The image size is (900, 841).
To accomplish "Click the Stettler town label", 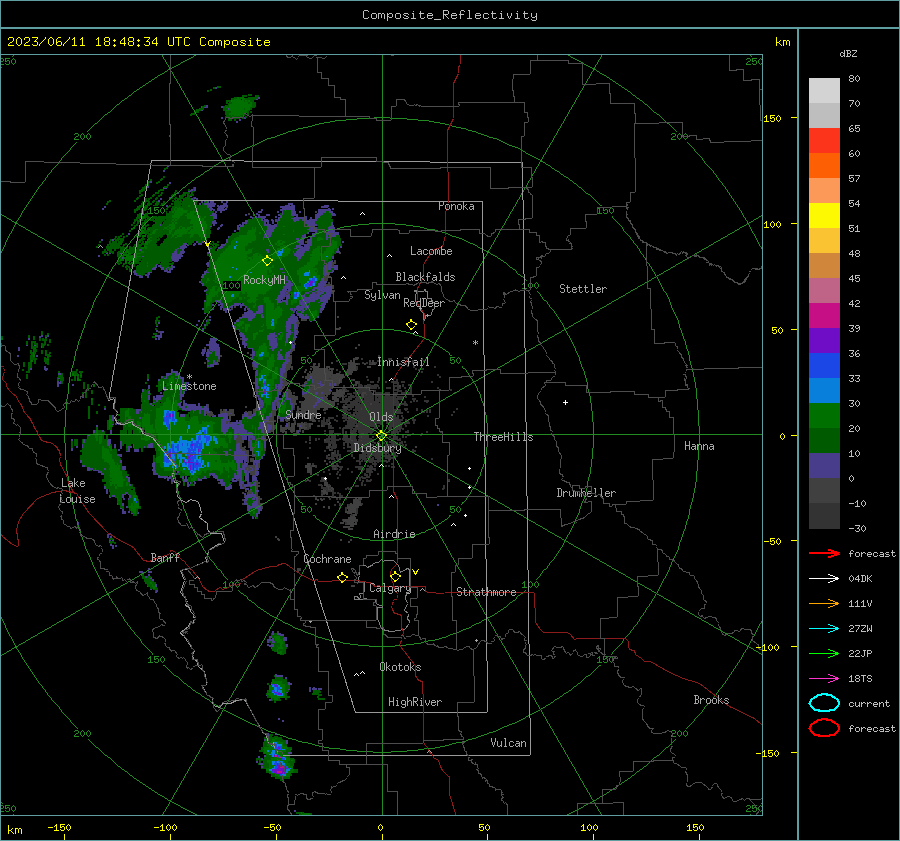I will (x=583, y=289).
